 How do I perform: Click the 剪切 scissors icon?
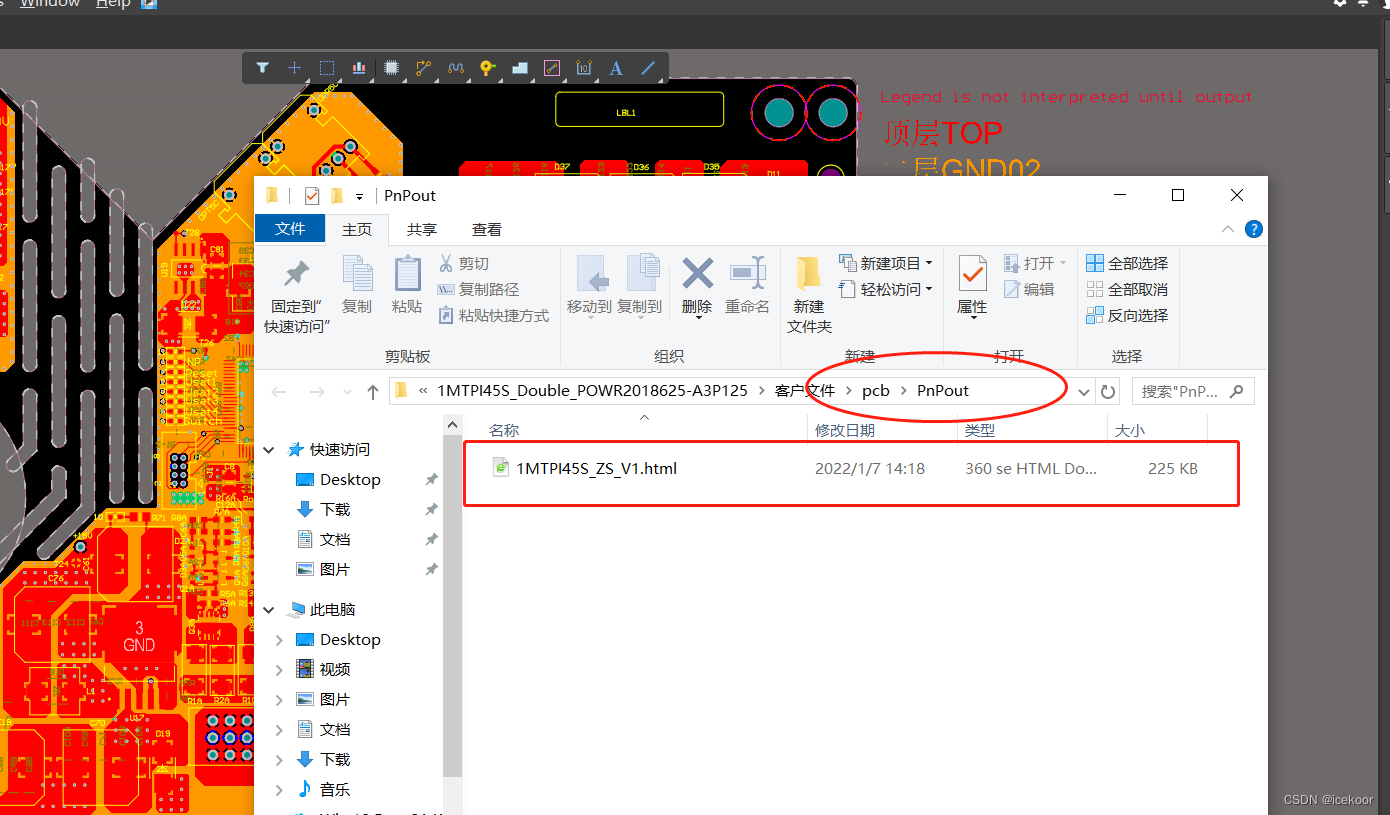point(444,263)
